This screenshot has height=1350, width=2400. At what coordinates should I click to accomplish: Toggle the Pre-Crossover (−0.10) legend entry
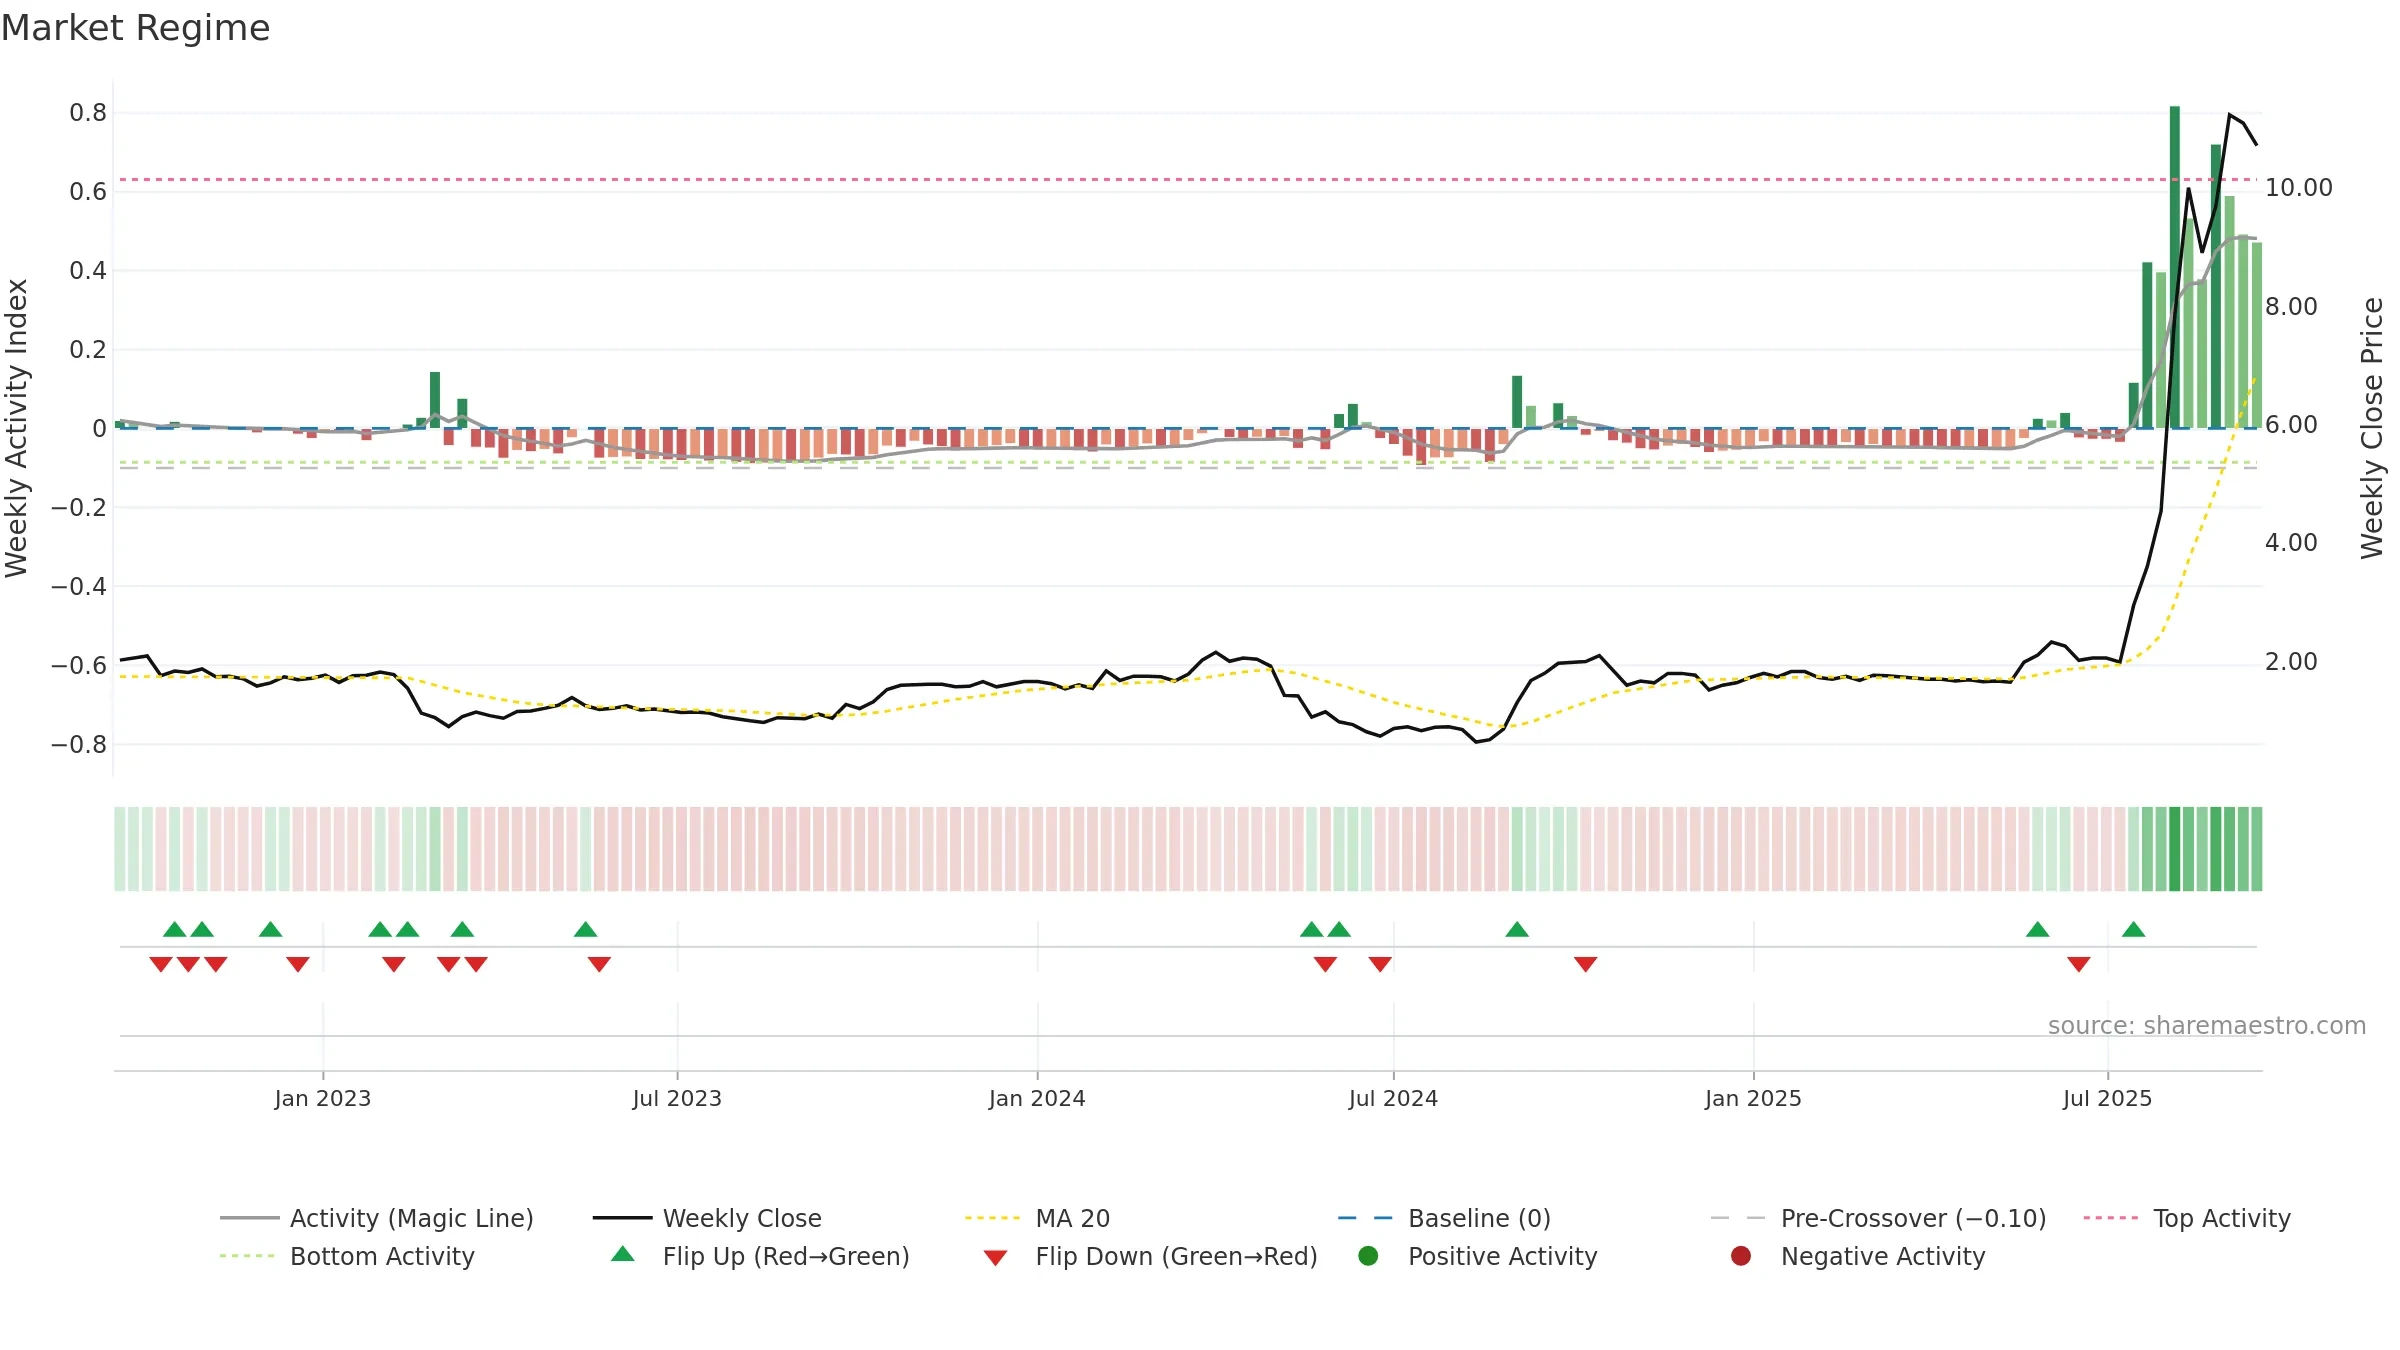[1878, 1218]
